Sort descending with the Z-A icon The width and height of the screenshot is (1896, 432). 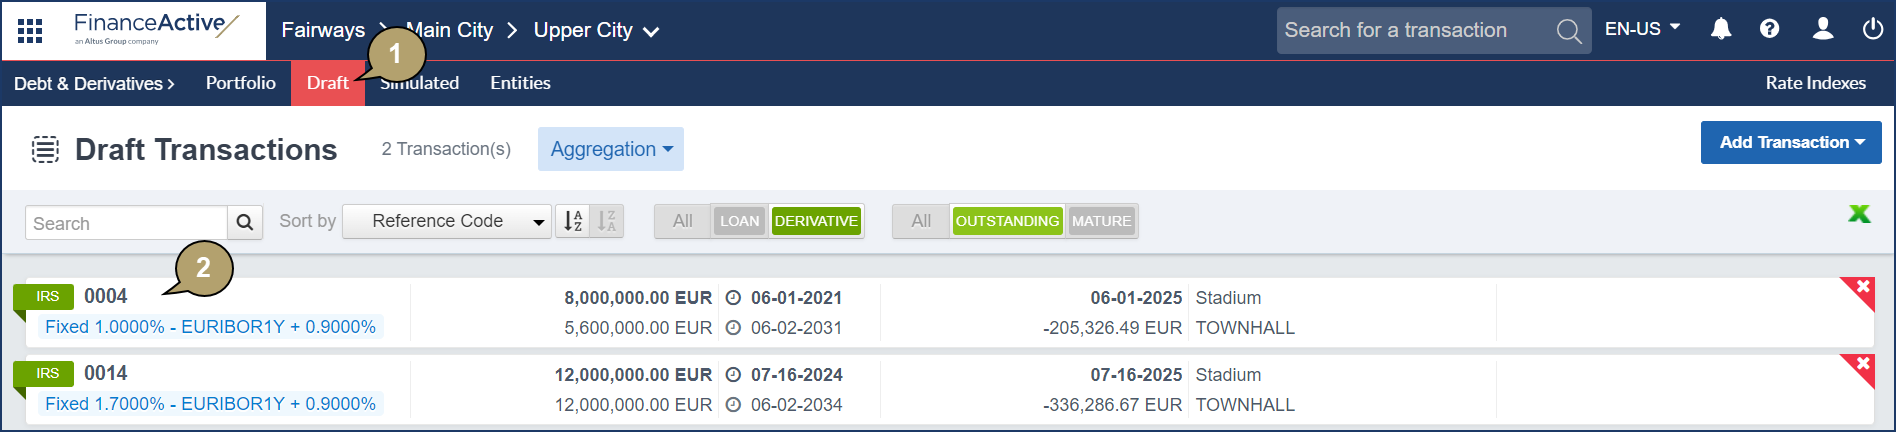click(607, 221)
